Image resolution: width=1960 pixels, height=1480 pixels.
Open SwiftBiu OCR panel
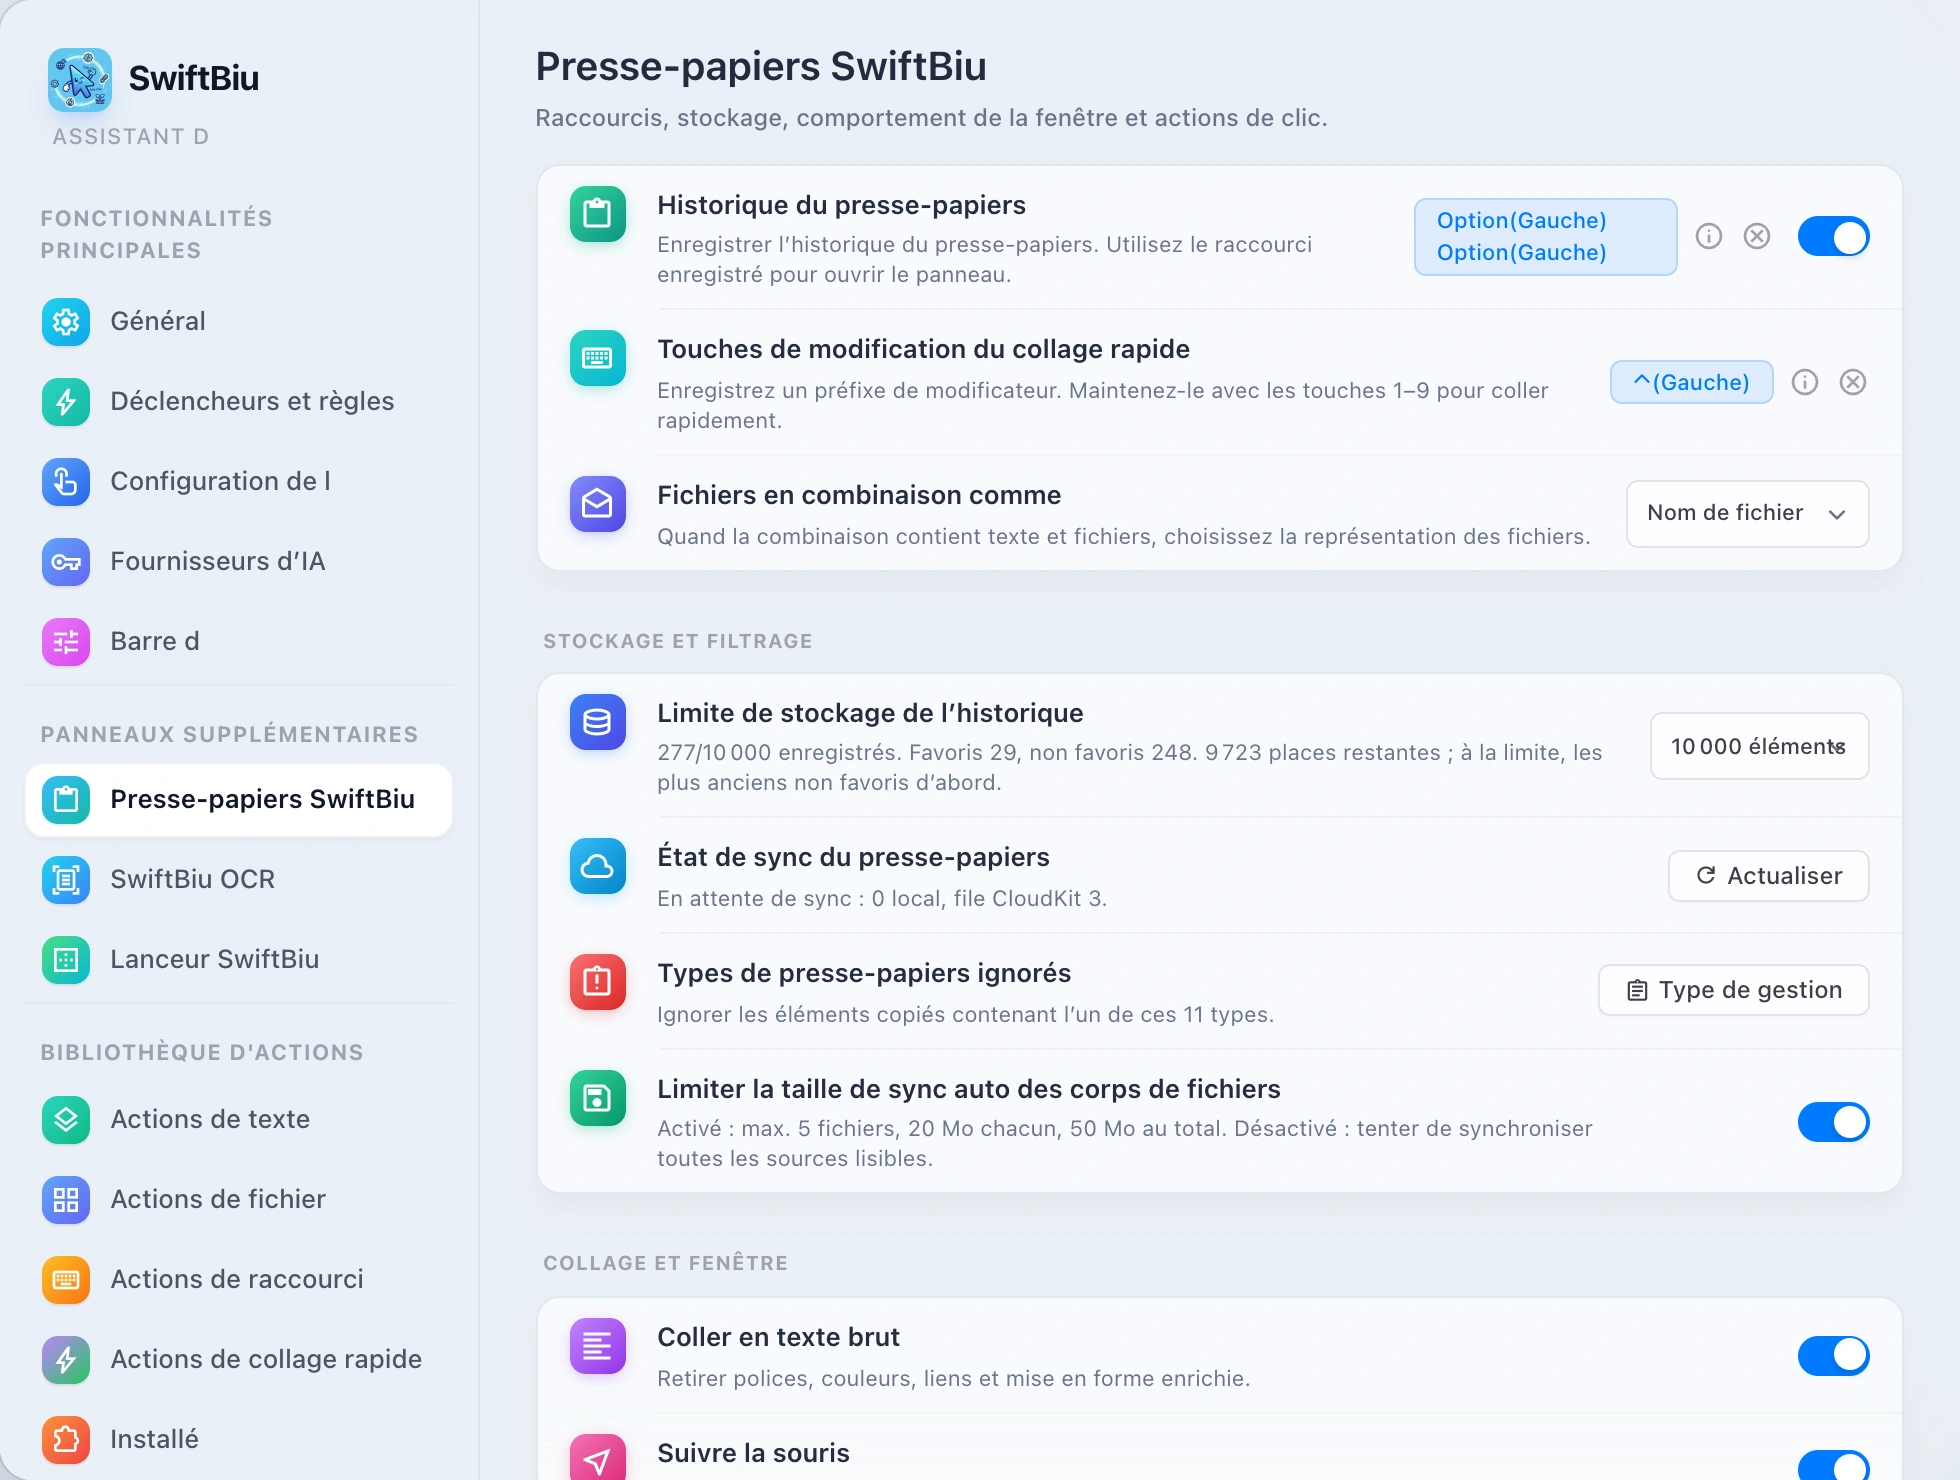point(239,880)
